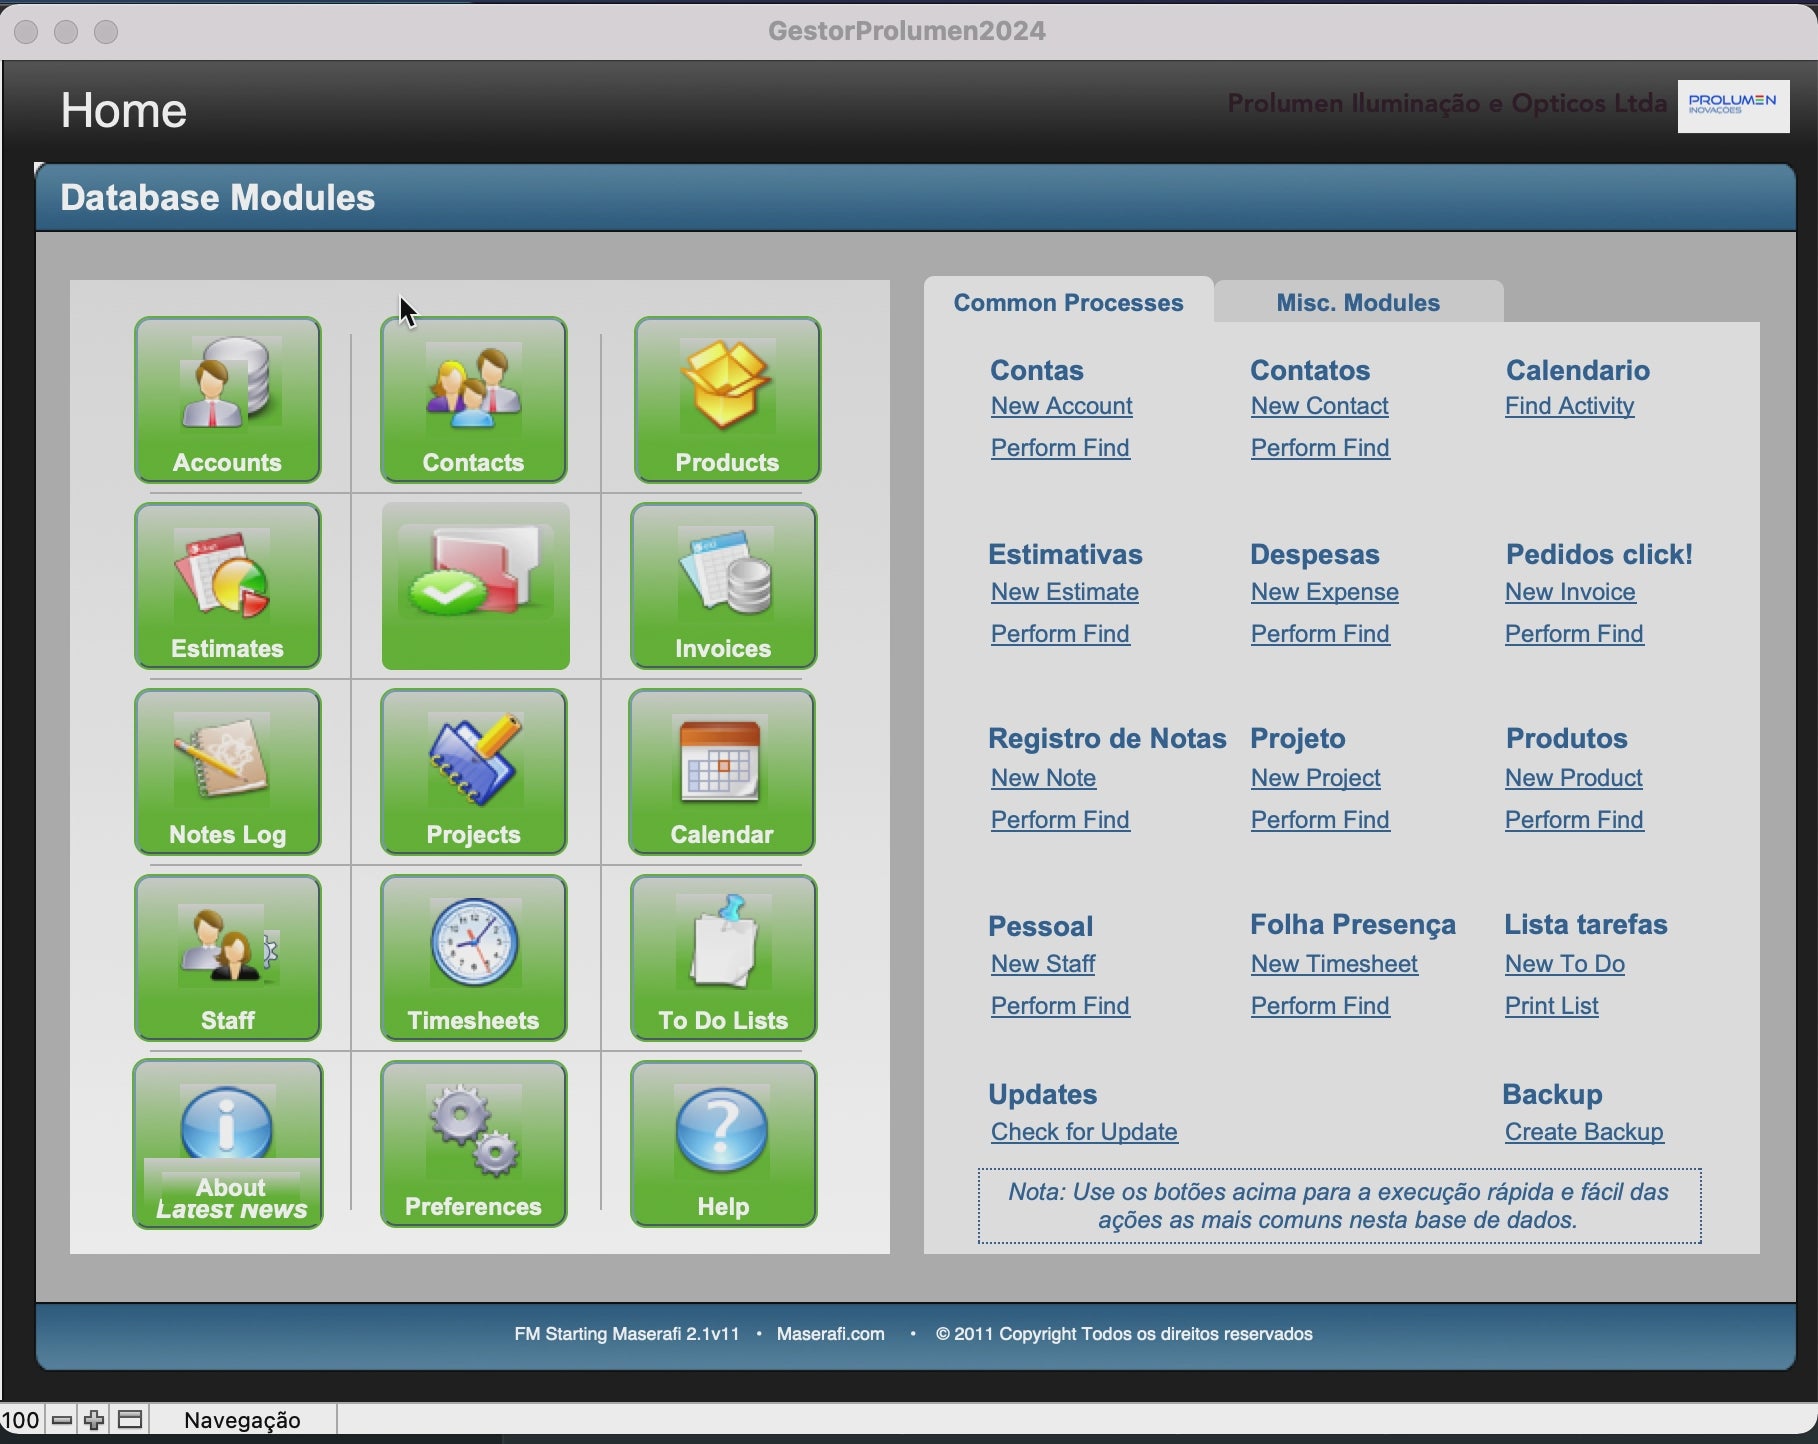This screenshot has width=1818, height=1444.
Task: Open the Preferences module
Action: click(474, 1144)
